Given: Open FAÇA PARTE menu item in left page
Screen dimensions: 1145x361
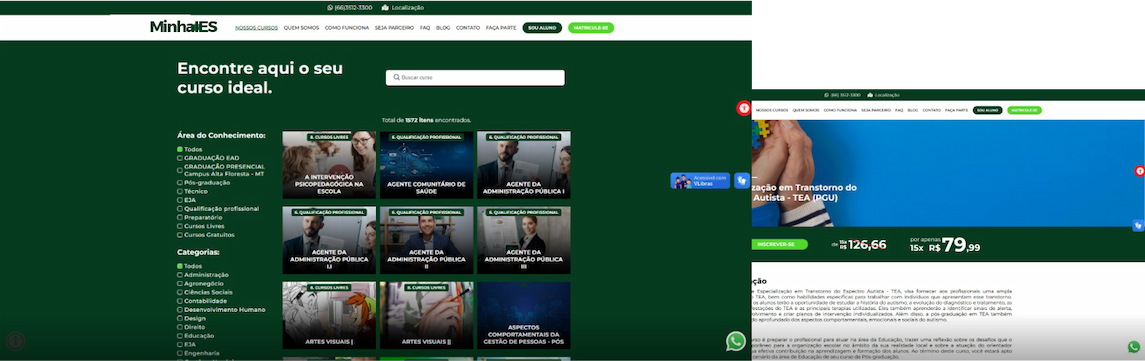Looking at the screenshot, I should [x=501, y=28].
